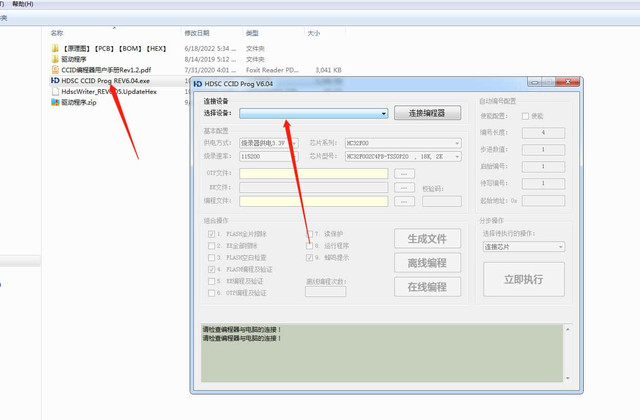Image resolution: width=640 pixels, height=420 pixels.
Task: Toggle the FLASH full erase checkbox
Action: click(211, 234)
